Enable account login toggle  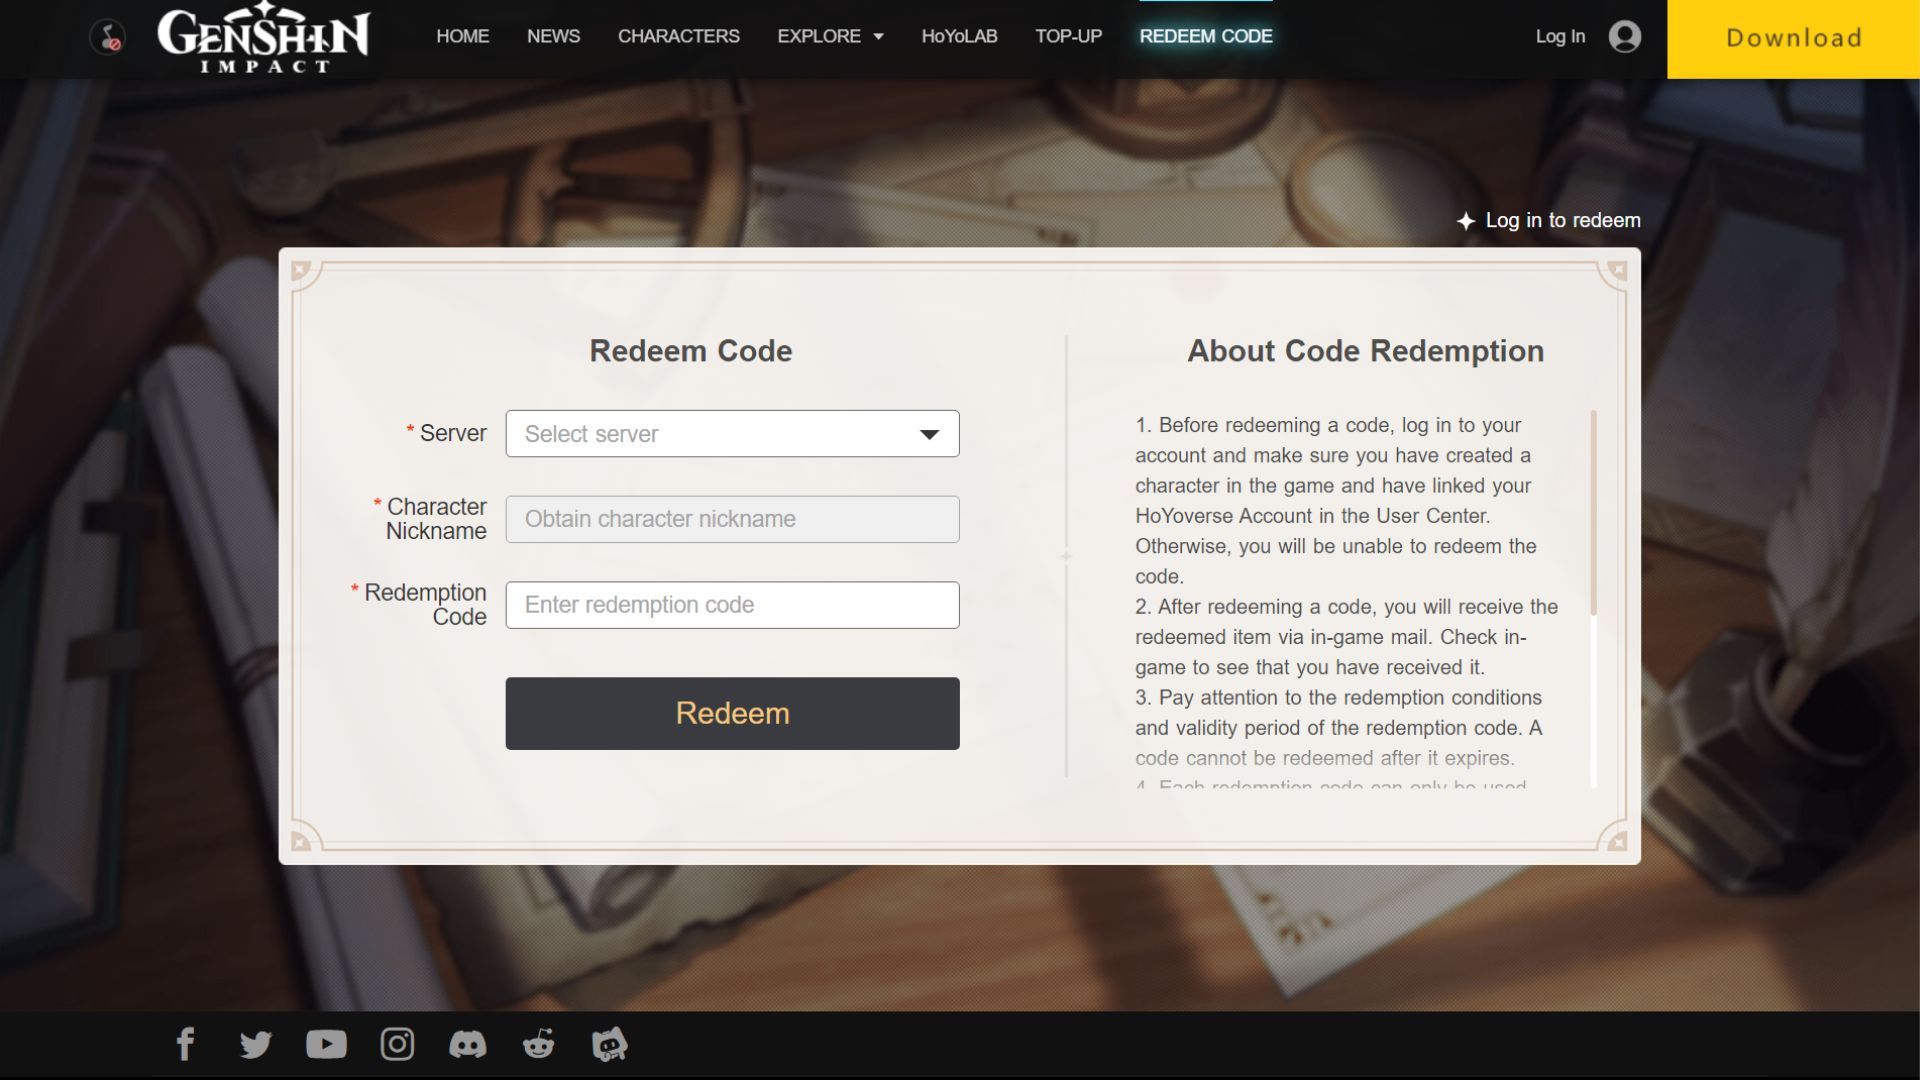[1588, 36]
